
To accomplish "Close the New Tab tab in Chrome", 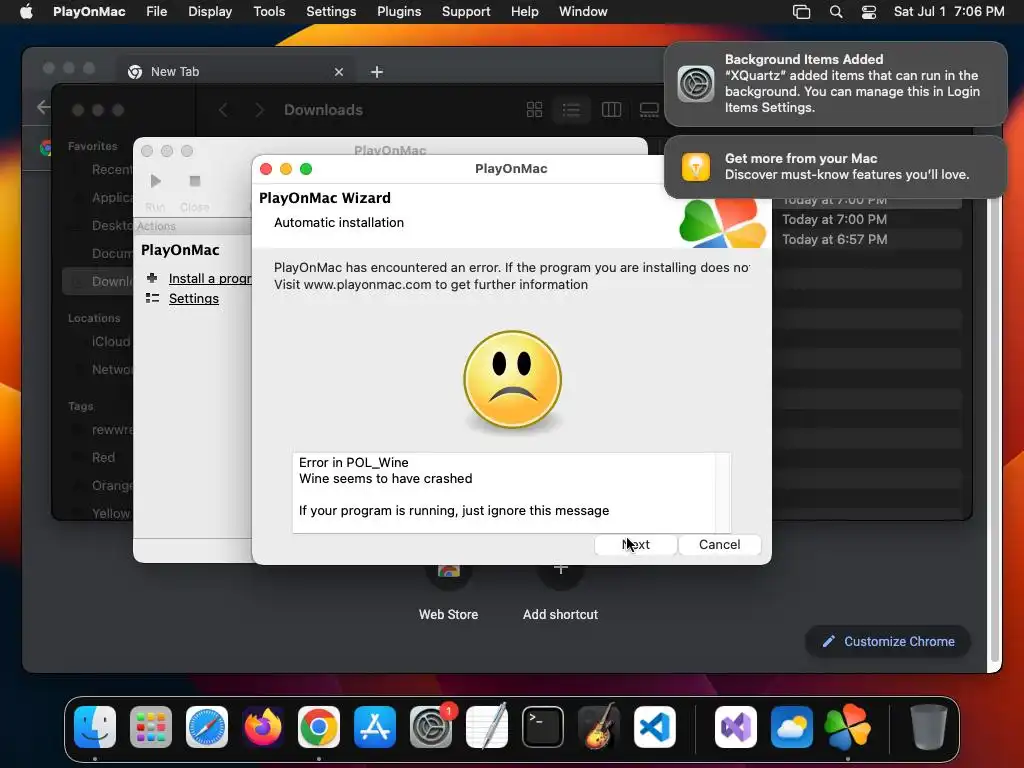I will tap(339, 72).
